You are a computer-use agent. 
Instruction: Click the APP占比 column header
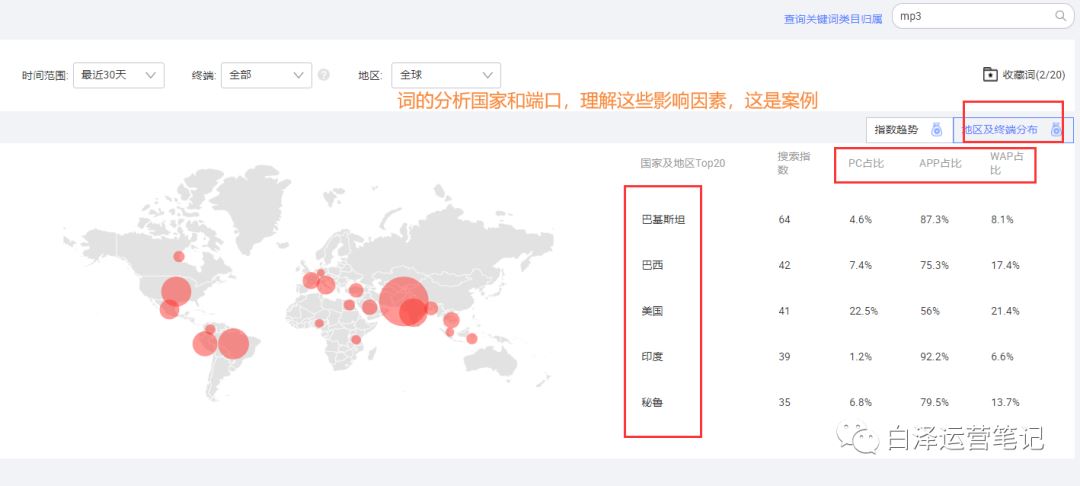pyautogui.click(x=940, y=163)
